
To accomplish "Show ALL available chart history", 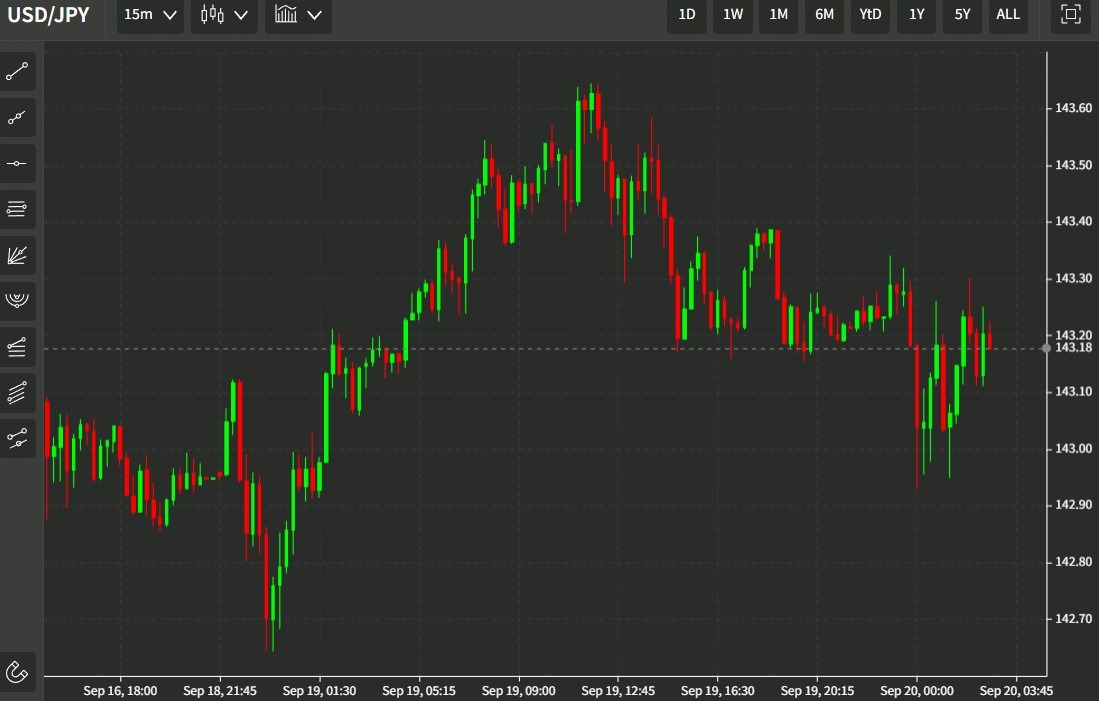I will tap(1008, 15).
